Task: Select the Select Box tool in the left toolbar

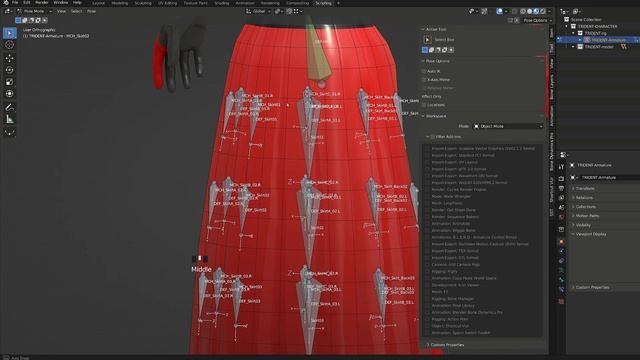Action: click(x=10, y=33)
